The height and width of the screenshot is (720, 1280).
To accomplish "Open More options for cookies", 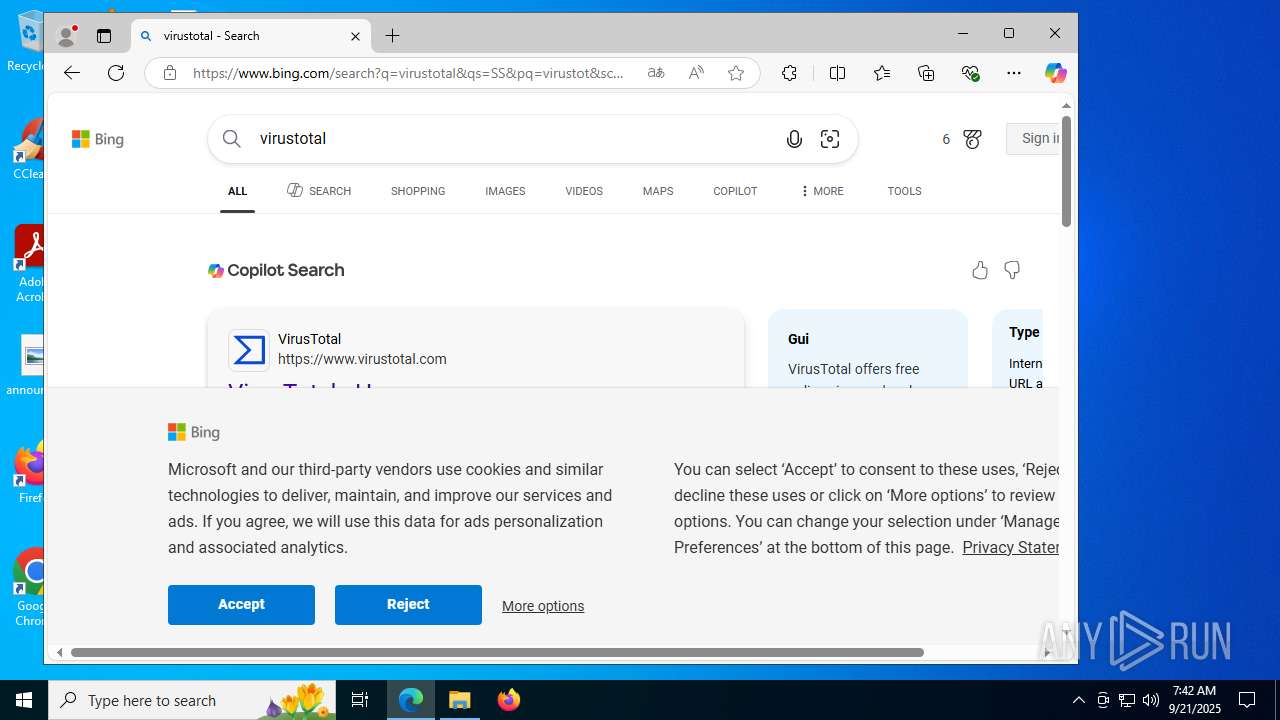I will [x=543, y=606].
